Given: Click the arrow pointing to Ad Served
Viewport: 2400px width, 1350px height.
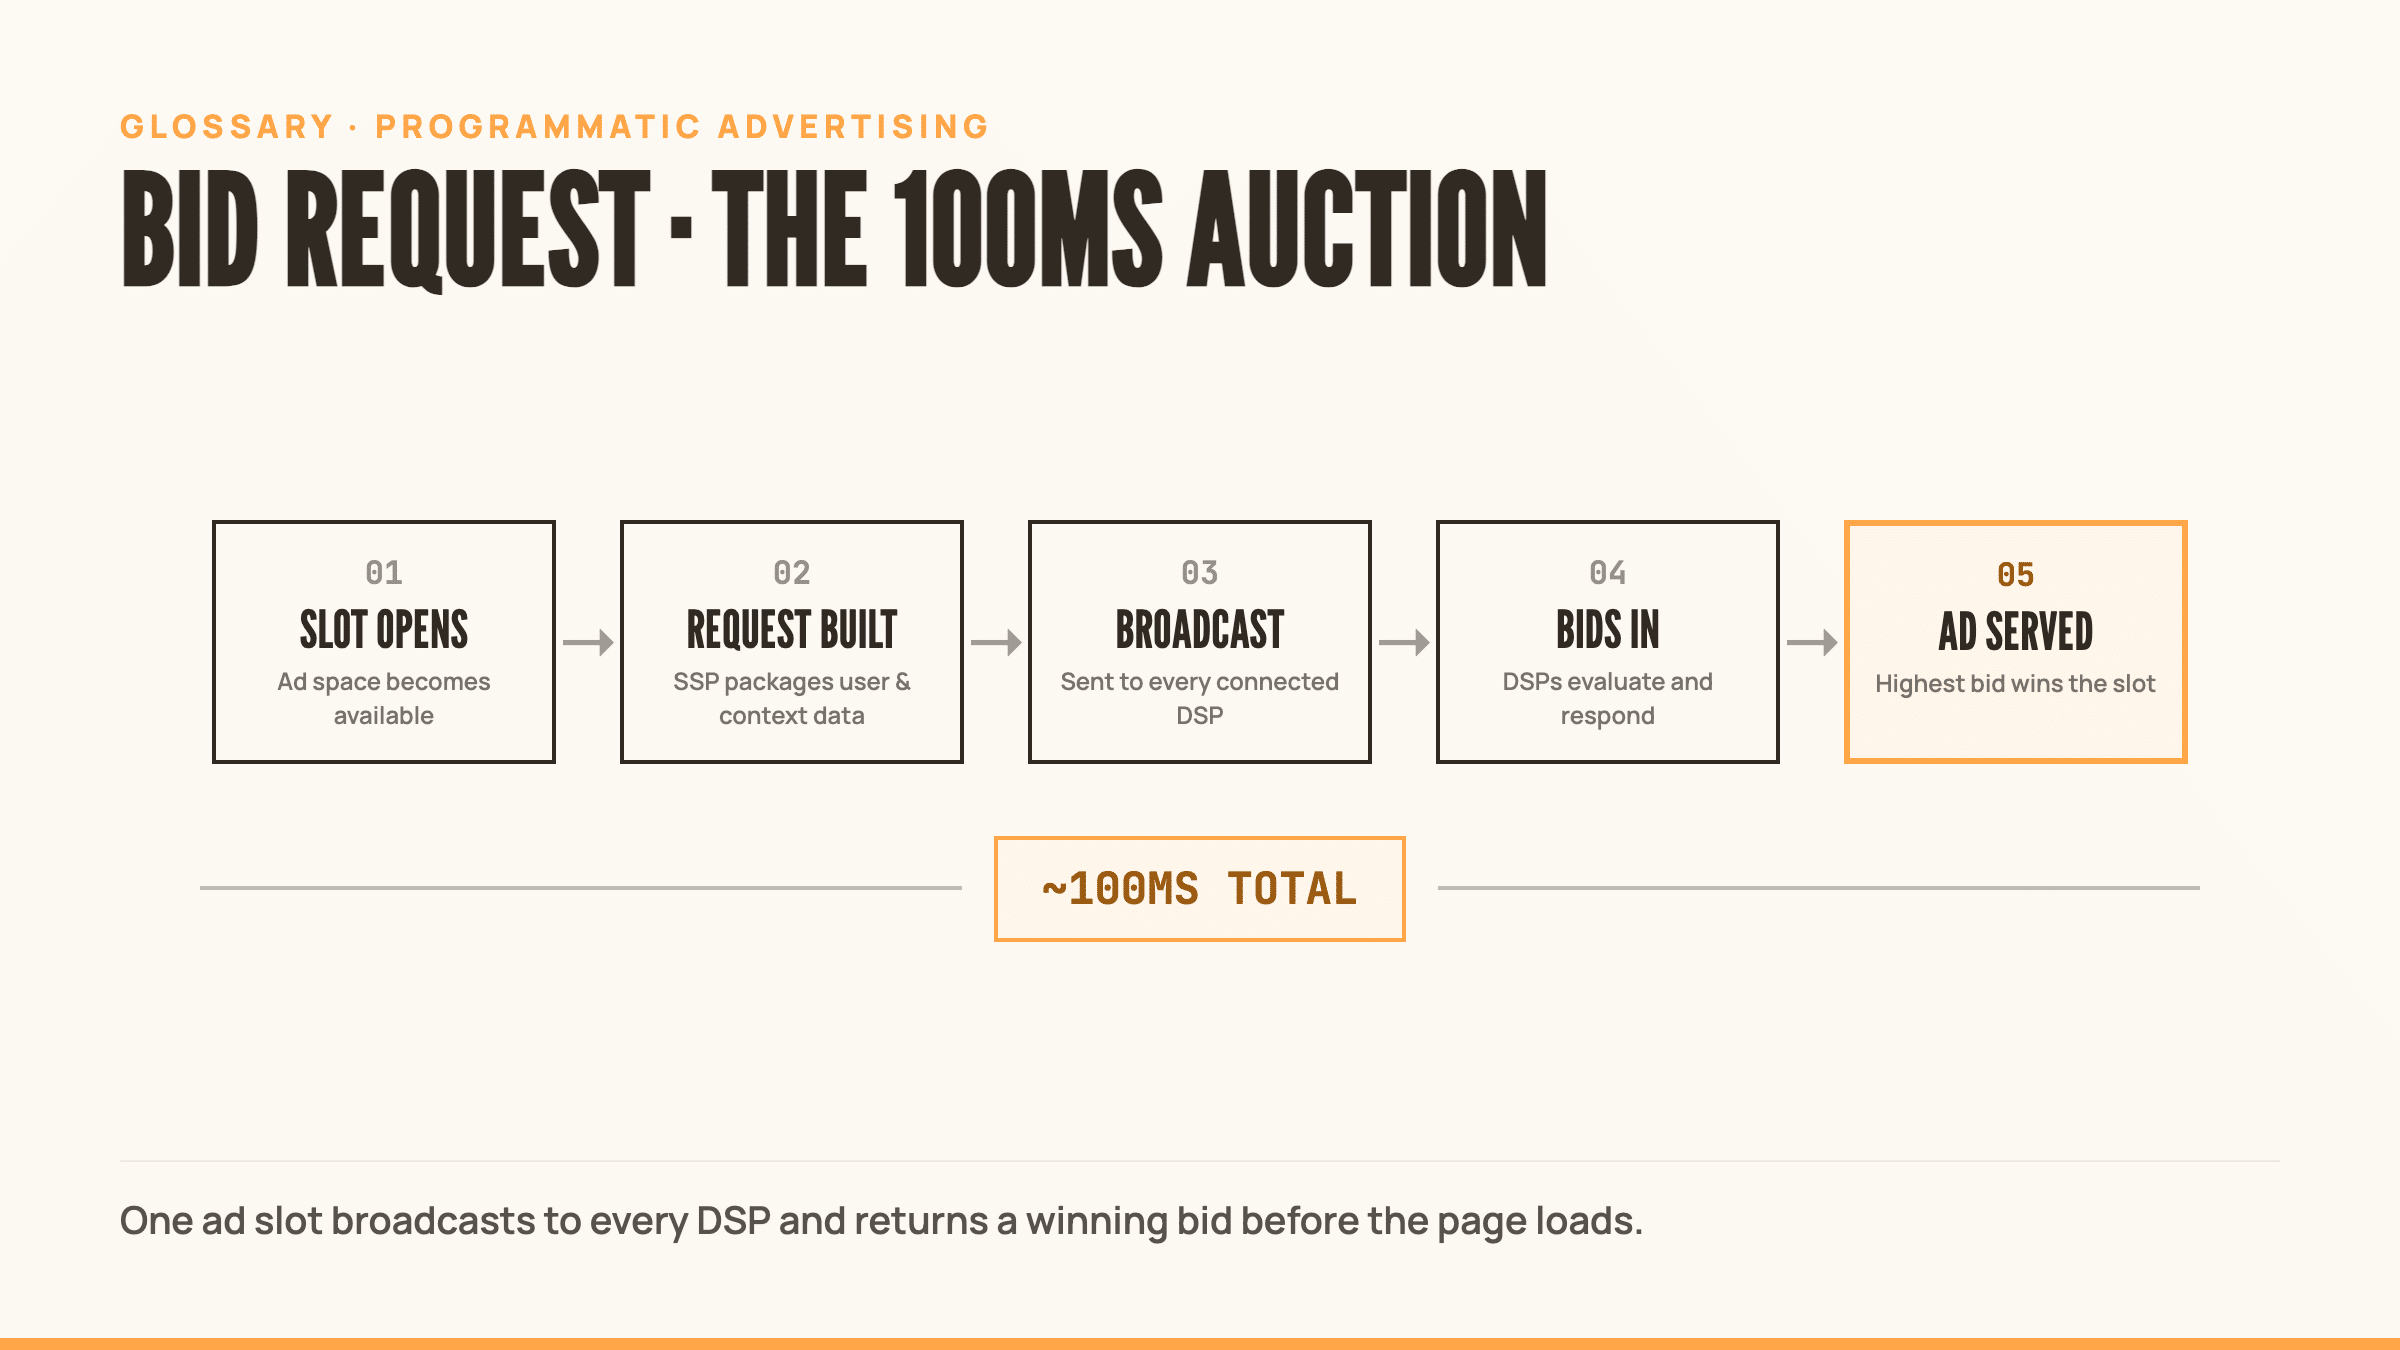Looking at the screenshot, I should point(1812,642).
